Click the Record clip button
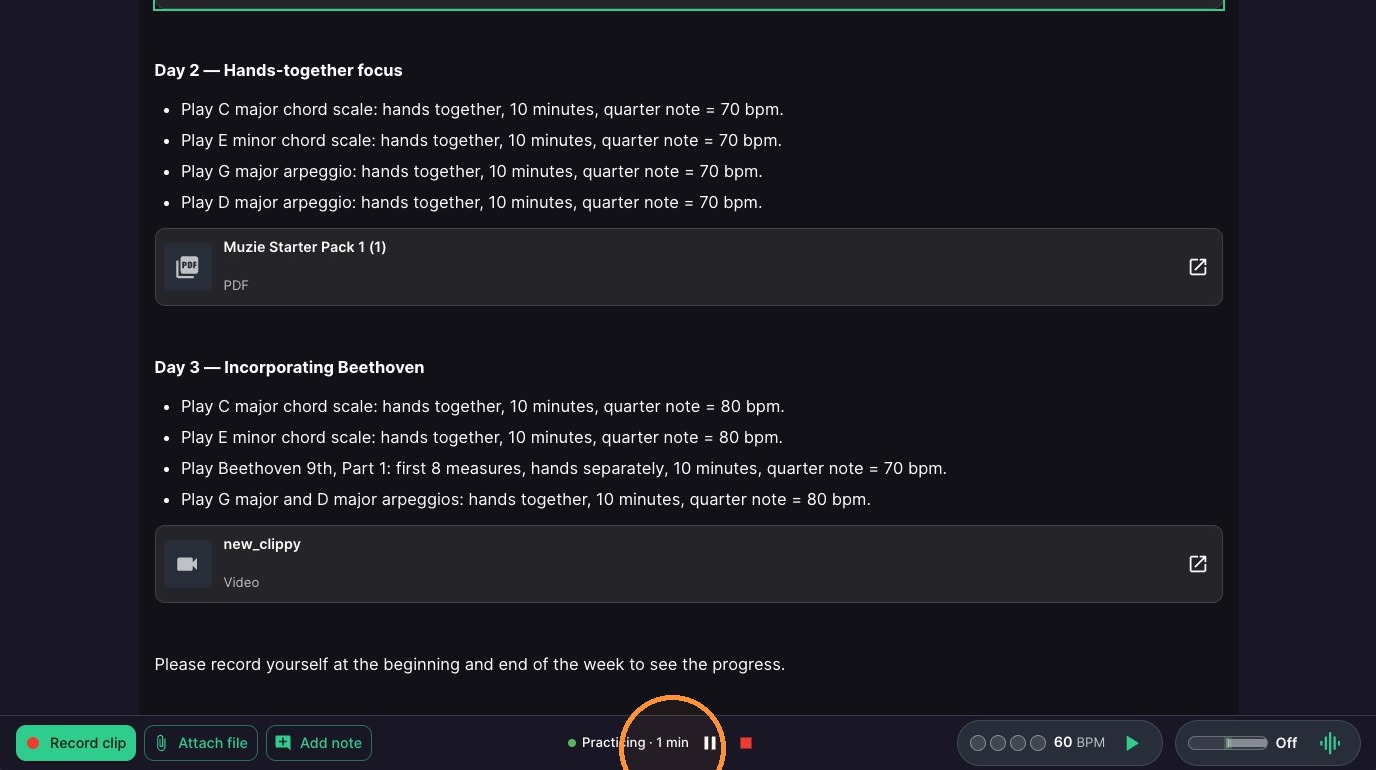The height and width of the screenshot is (770, 1376). tap(76, 743)
